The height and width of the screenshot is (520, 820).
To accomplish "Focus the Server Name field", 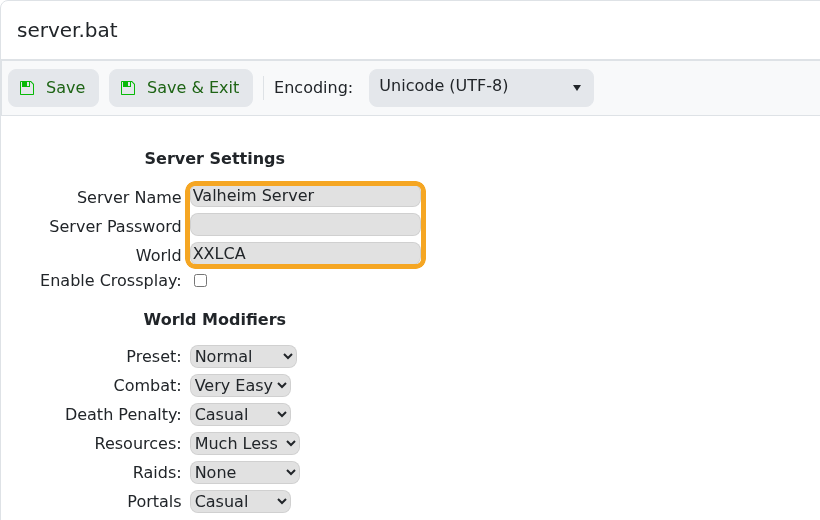I will (305, 196).
